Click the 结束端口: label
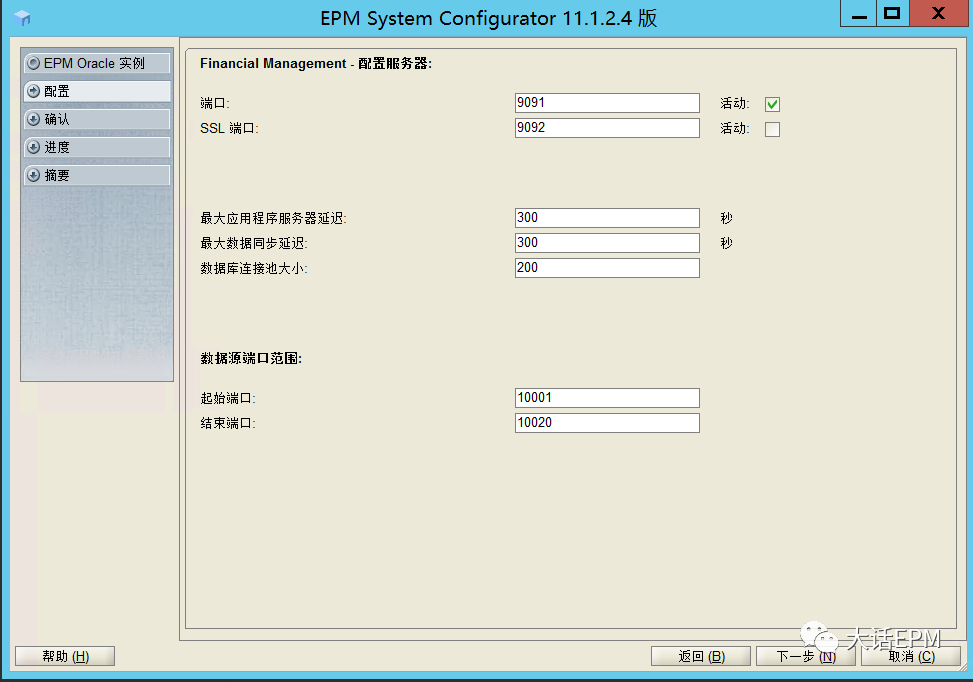 (228, 423)
